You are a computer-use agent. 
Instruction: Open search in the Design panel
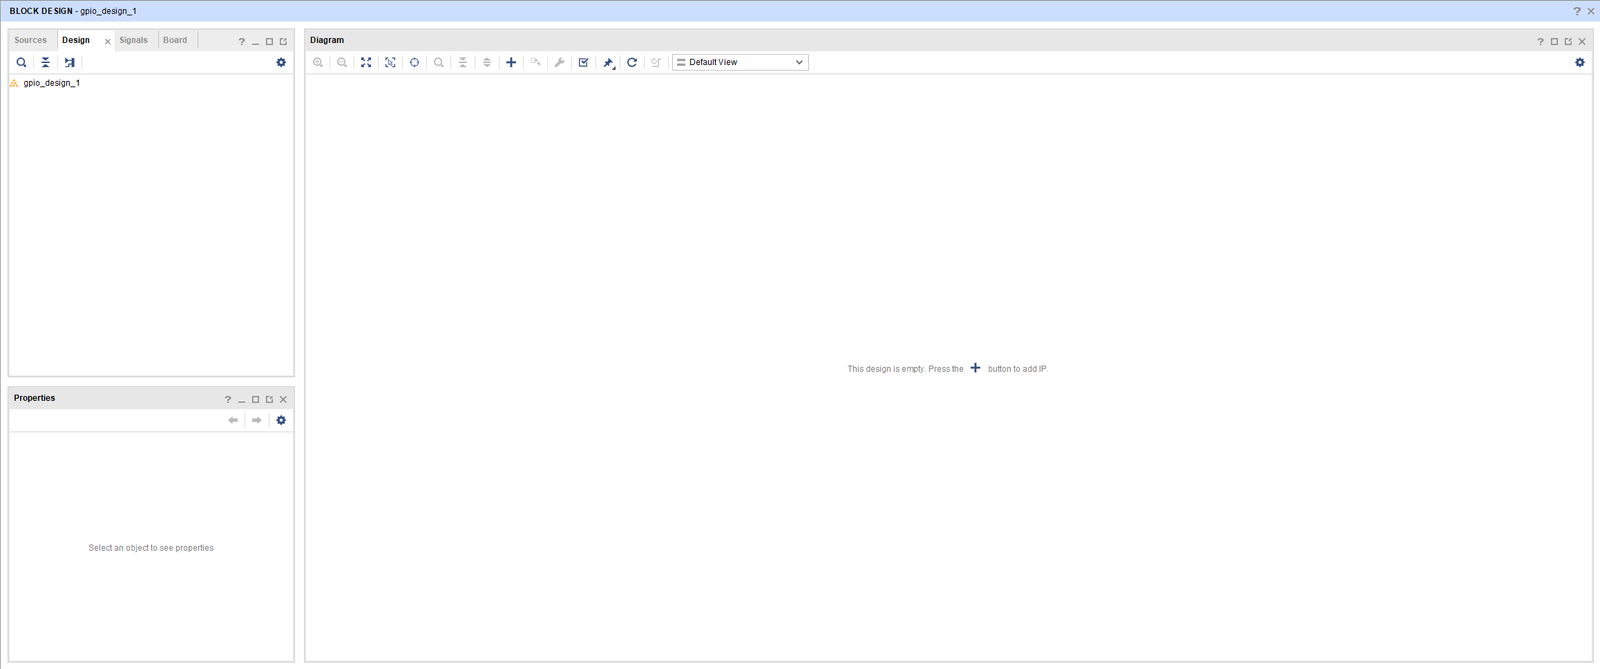click(x=21, y=62)
